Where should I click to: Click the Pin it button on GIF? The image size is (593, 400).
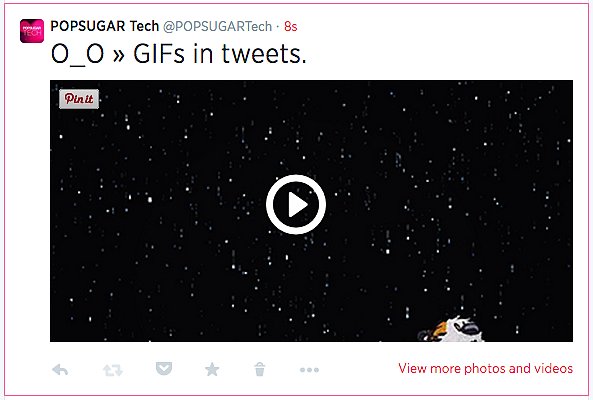click(x=79, y=99)
